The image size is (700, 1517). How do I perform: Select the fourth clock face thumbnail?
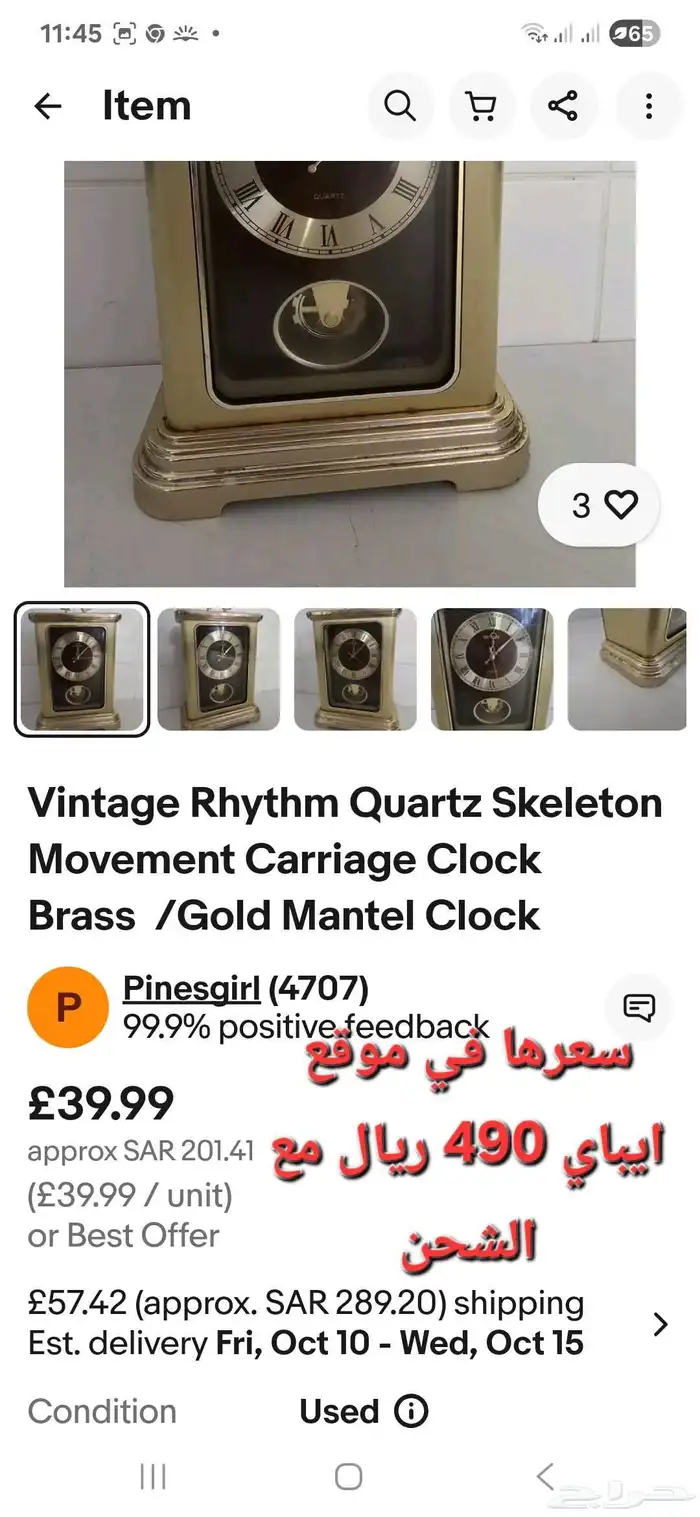coord(492,669)
